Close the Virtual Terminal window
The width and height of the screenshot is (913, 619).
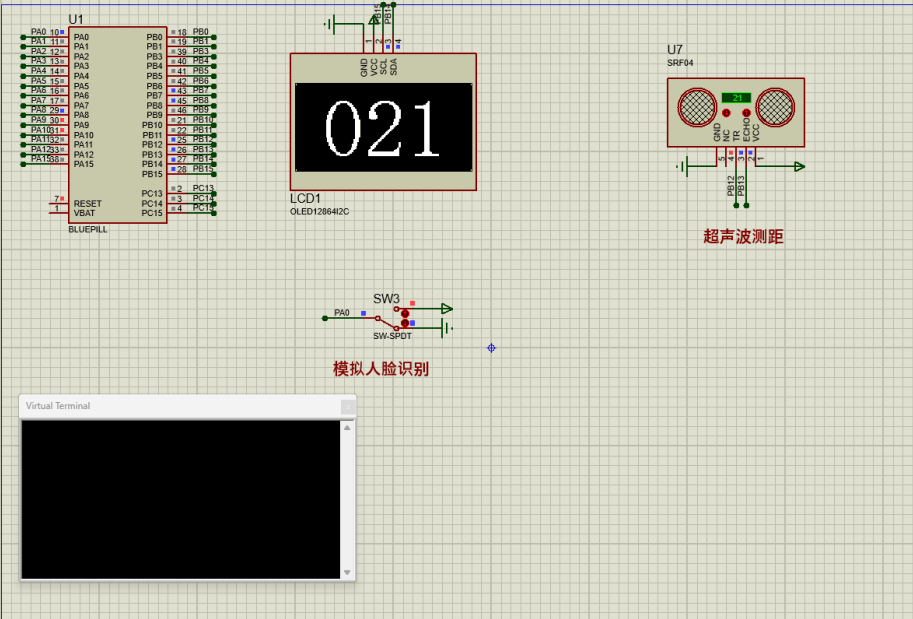coord(347,406)
